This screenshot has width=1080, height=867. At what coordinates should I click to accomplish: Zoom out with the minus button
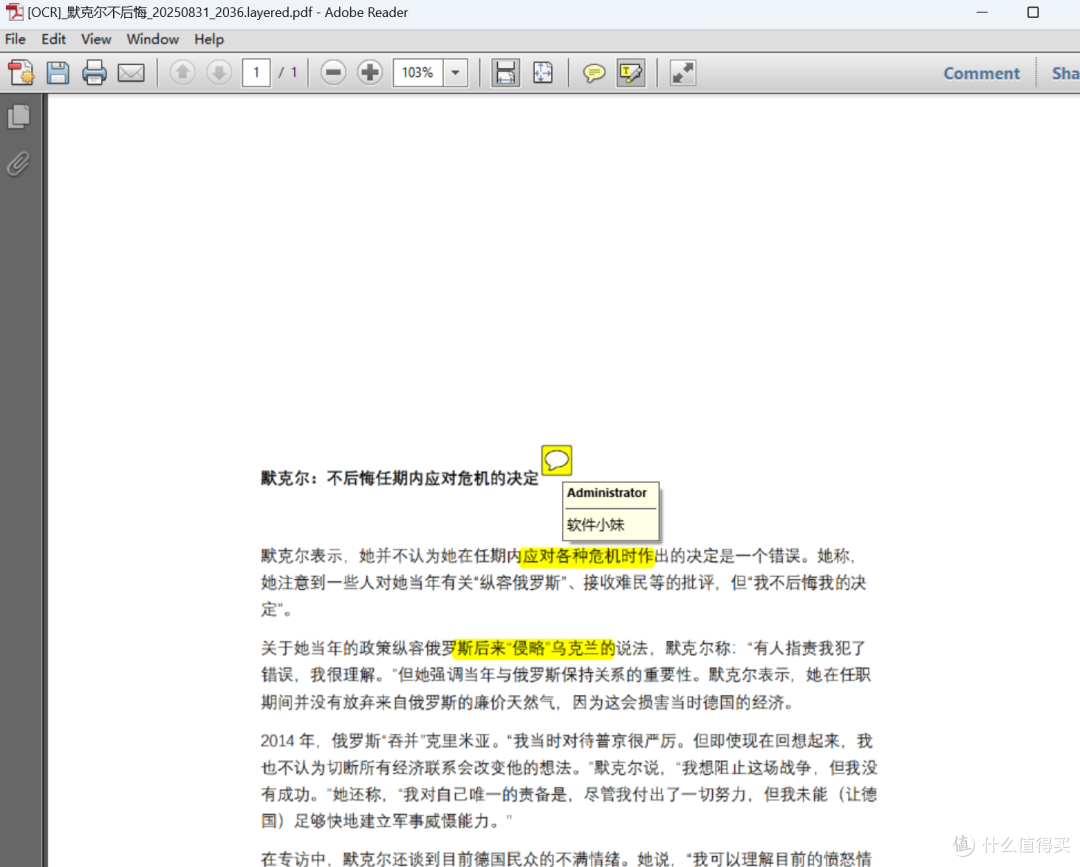(333, 72)
